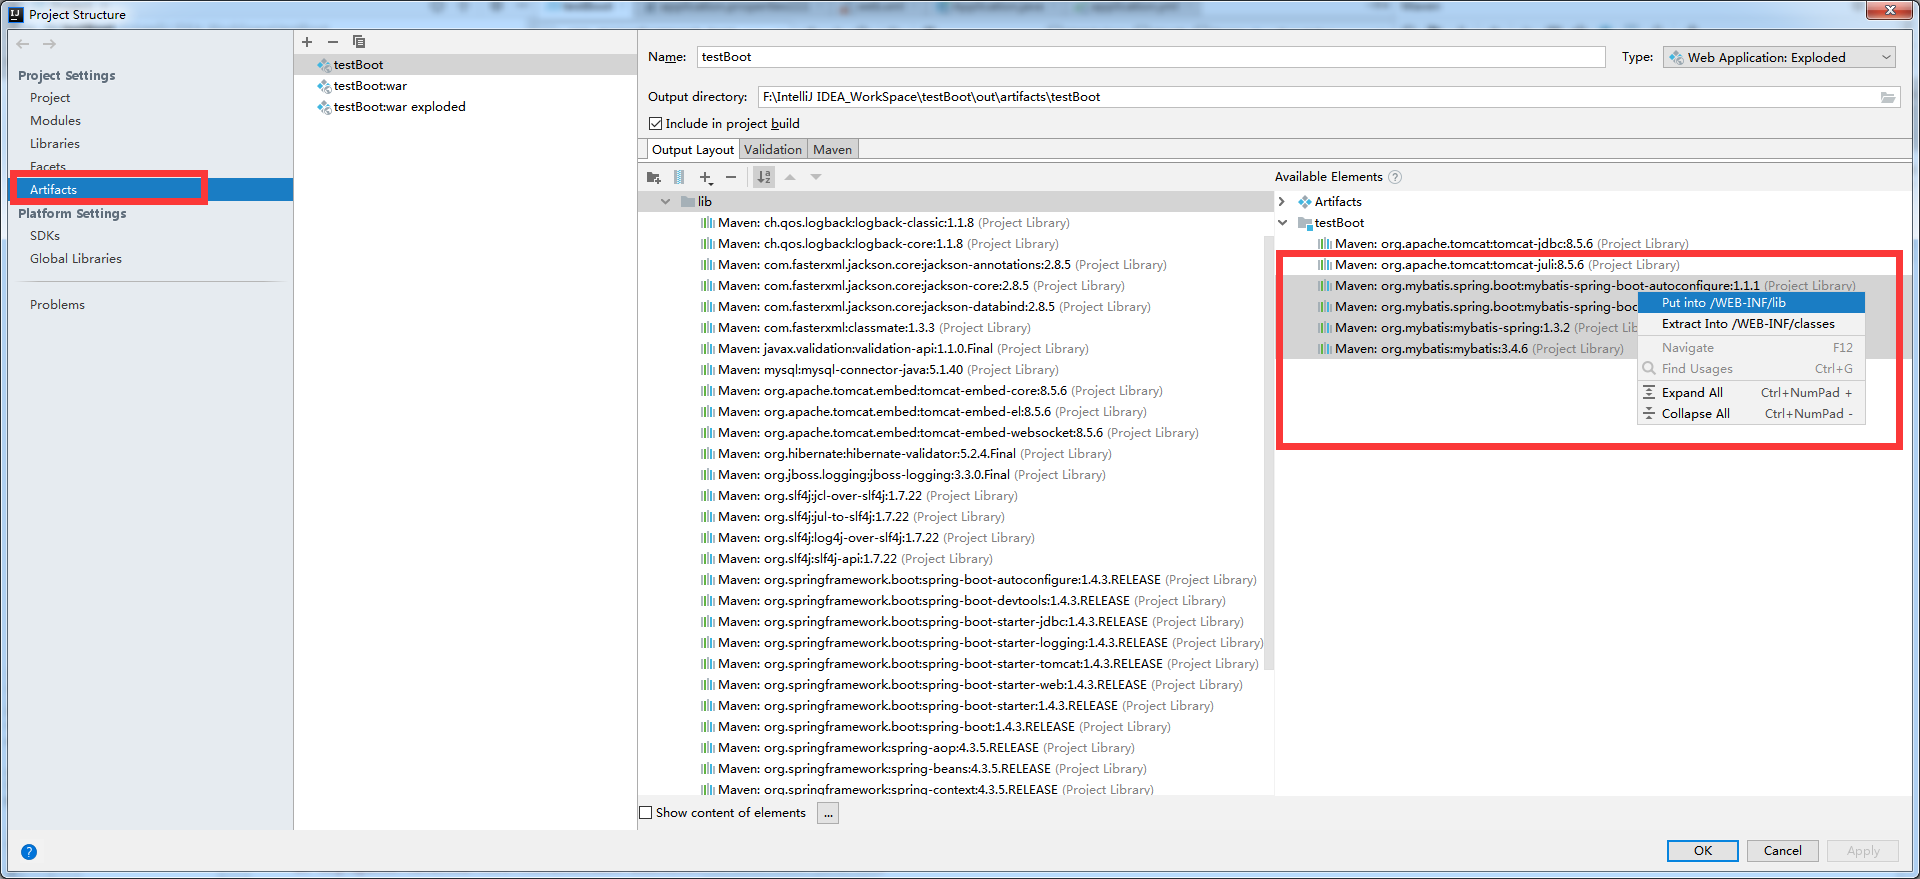The image size is (1920, 879).
Task: Collapse the testBoot node in Available Elements
Action: point(1282,223)
